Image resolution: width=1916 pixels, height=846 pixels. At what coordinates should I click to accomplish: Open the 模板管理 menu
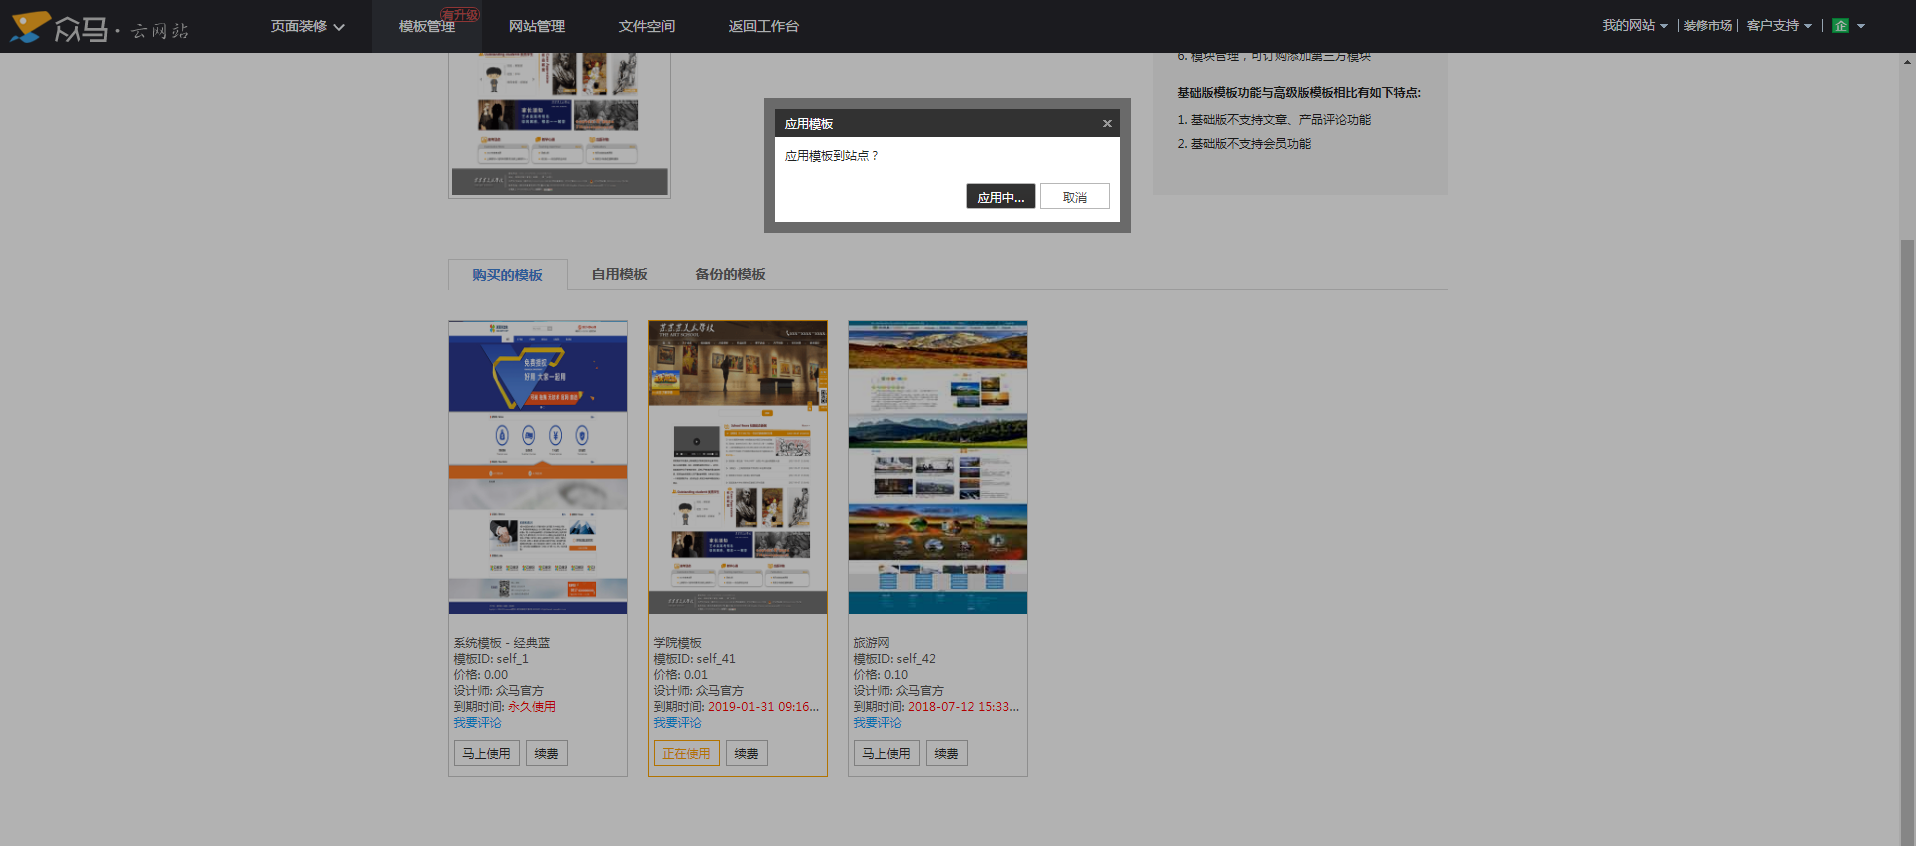click(427, 26)
